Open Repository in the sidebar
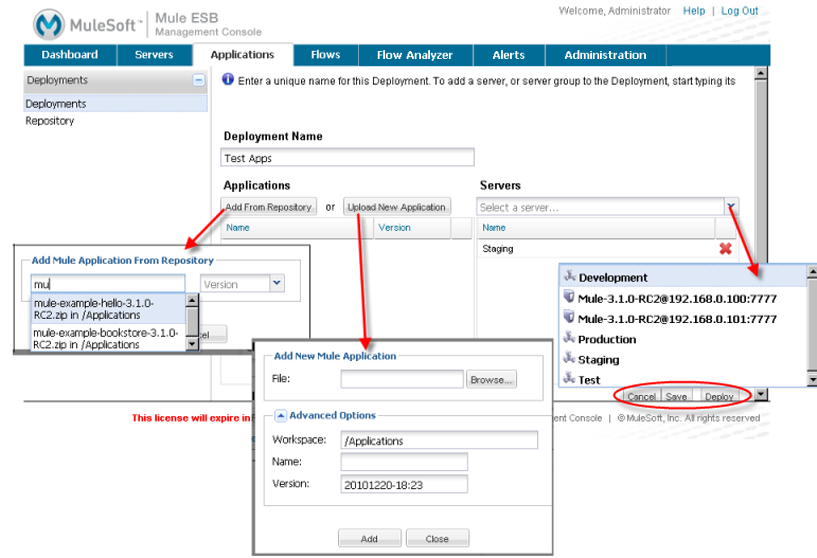817x558 pixels. [x=50, y=121]
